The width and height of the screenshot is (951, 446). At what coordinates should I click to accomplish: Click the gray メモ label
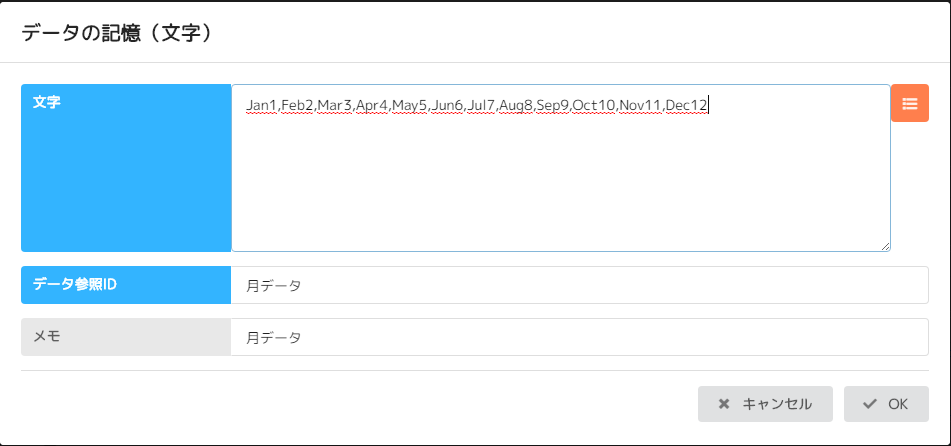click(x=126, y=337)
